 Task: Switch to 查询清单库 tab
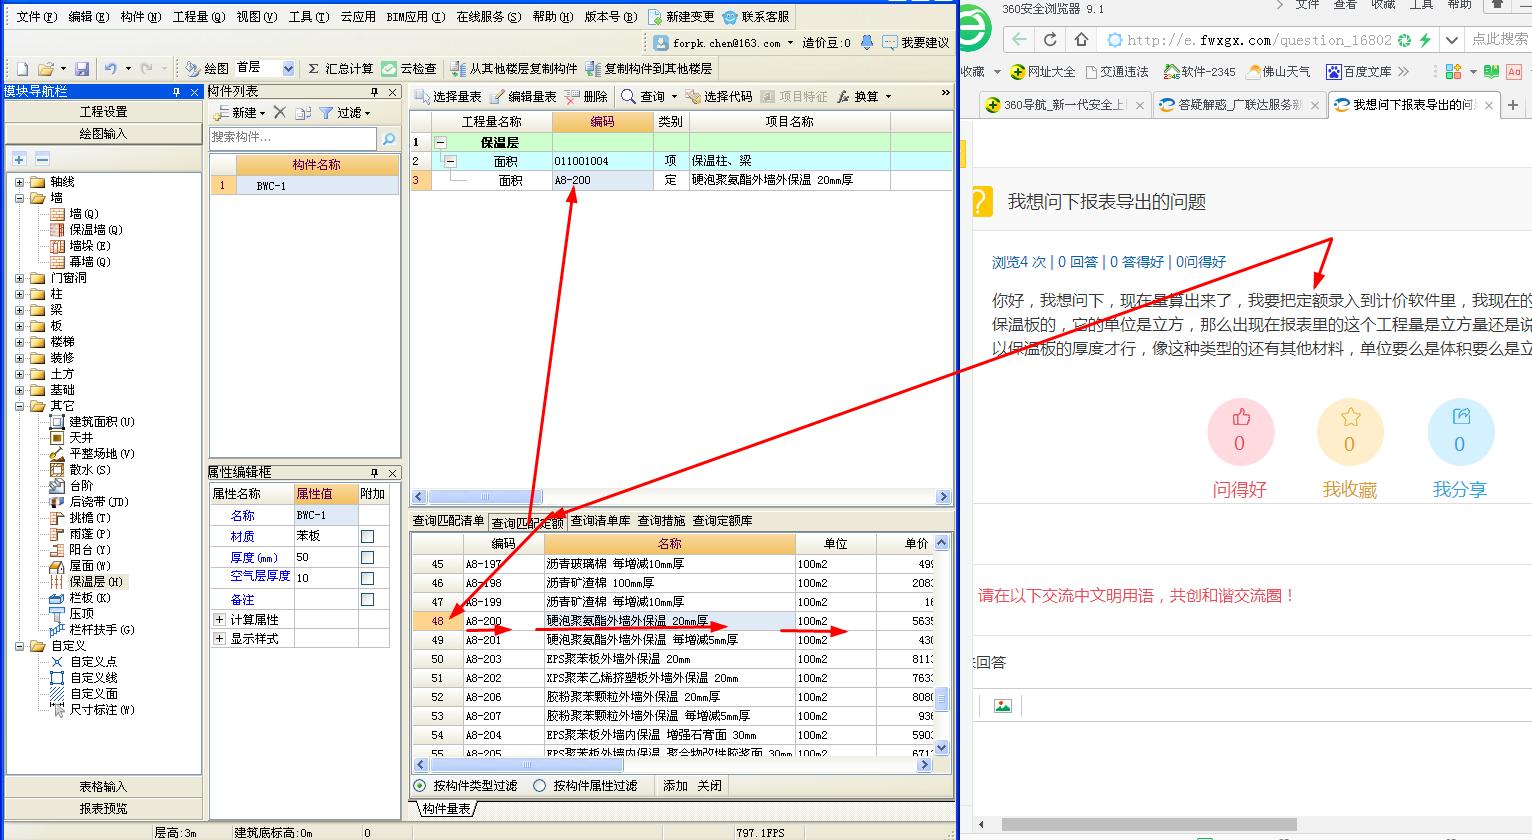click(x=601, y=521)
